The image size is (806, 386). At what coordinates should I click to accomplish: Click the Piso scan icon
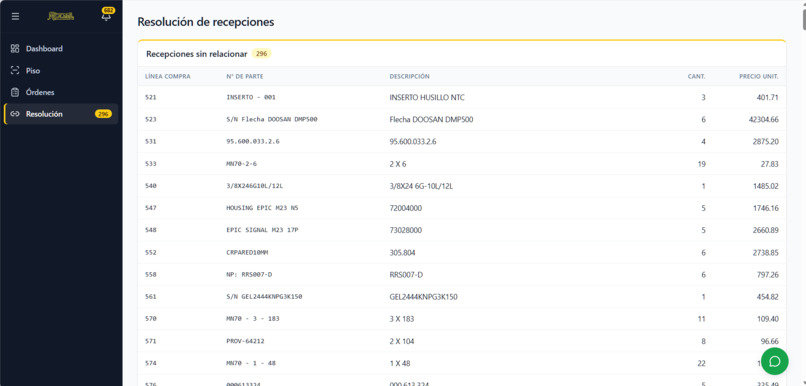(15, 70)
